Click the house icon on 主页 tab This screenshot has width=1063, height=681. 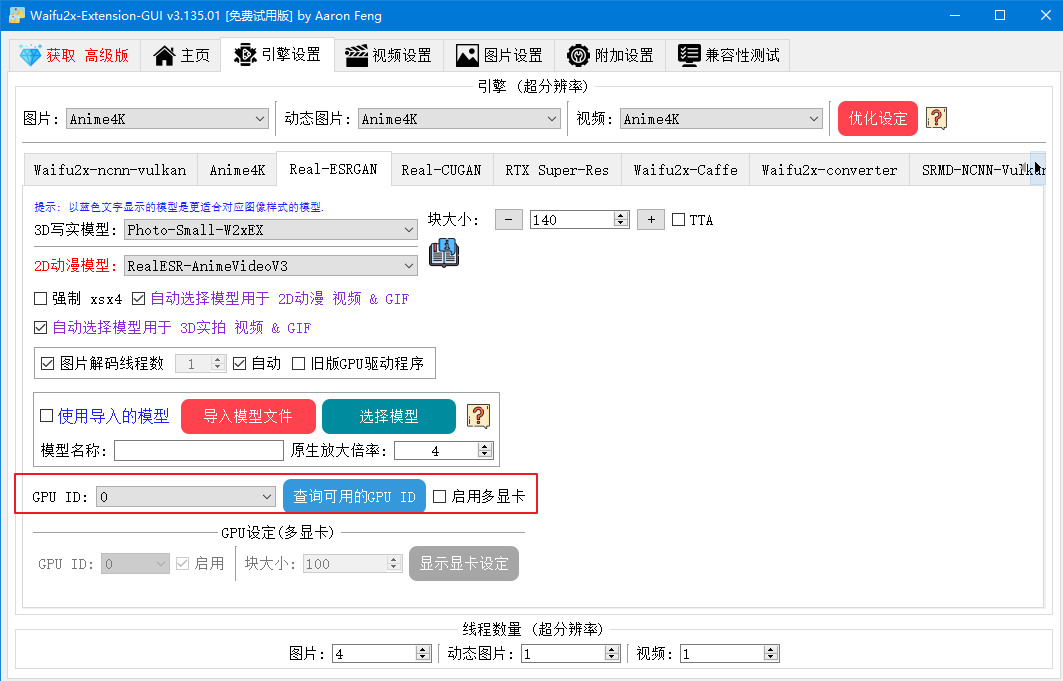(x=164, y=56)
